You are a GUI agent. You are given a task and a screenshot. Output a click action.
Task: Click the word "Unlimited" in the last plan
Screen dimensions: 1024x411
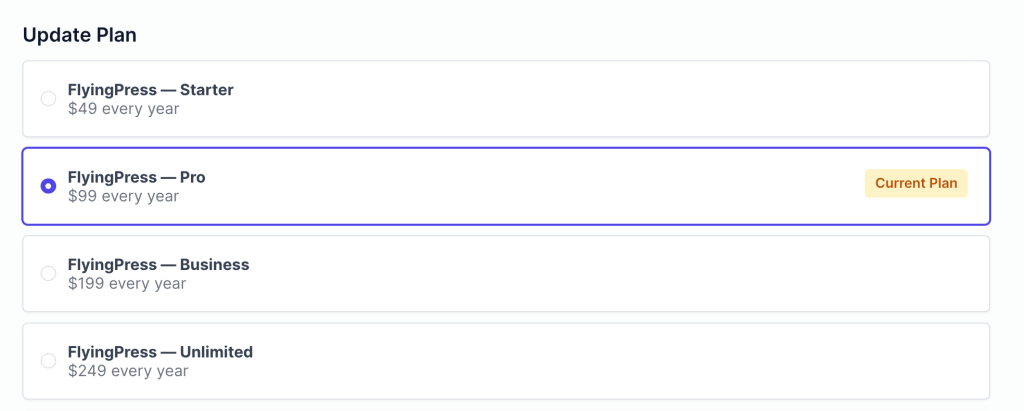215,352
